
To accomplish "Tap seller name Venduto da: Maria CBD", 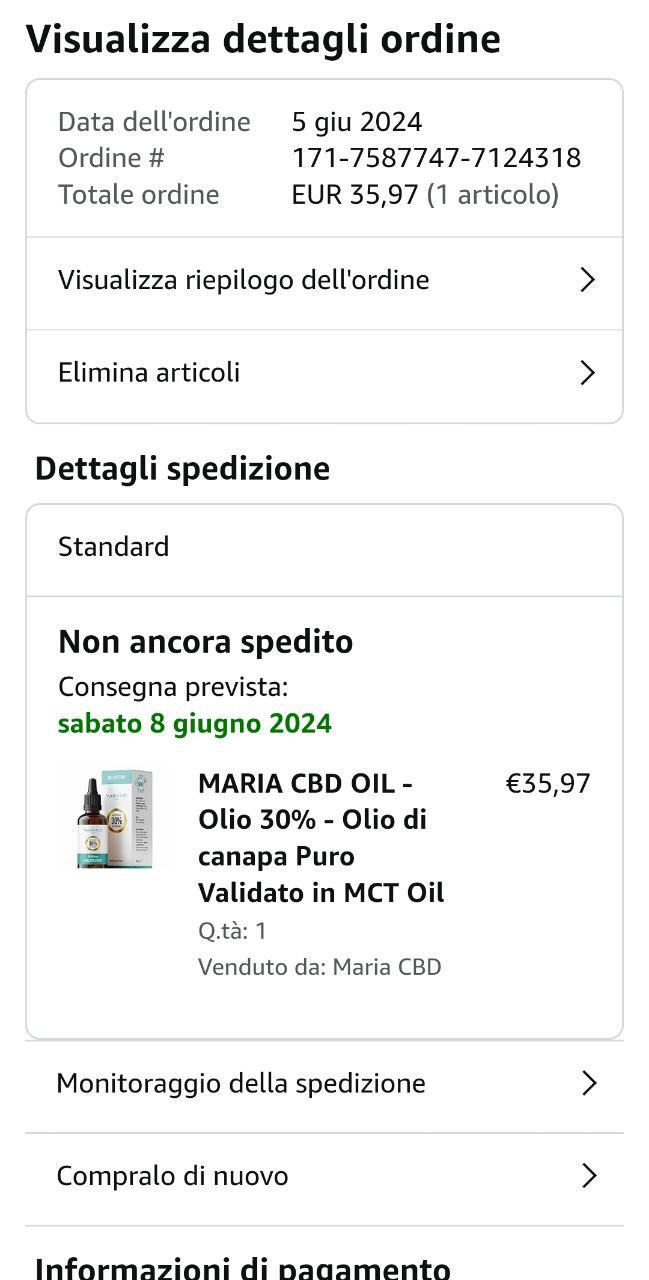I will [x=320, y=967].
